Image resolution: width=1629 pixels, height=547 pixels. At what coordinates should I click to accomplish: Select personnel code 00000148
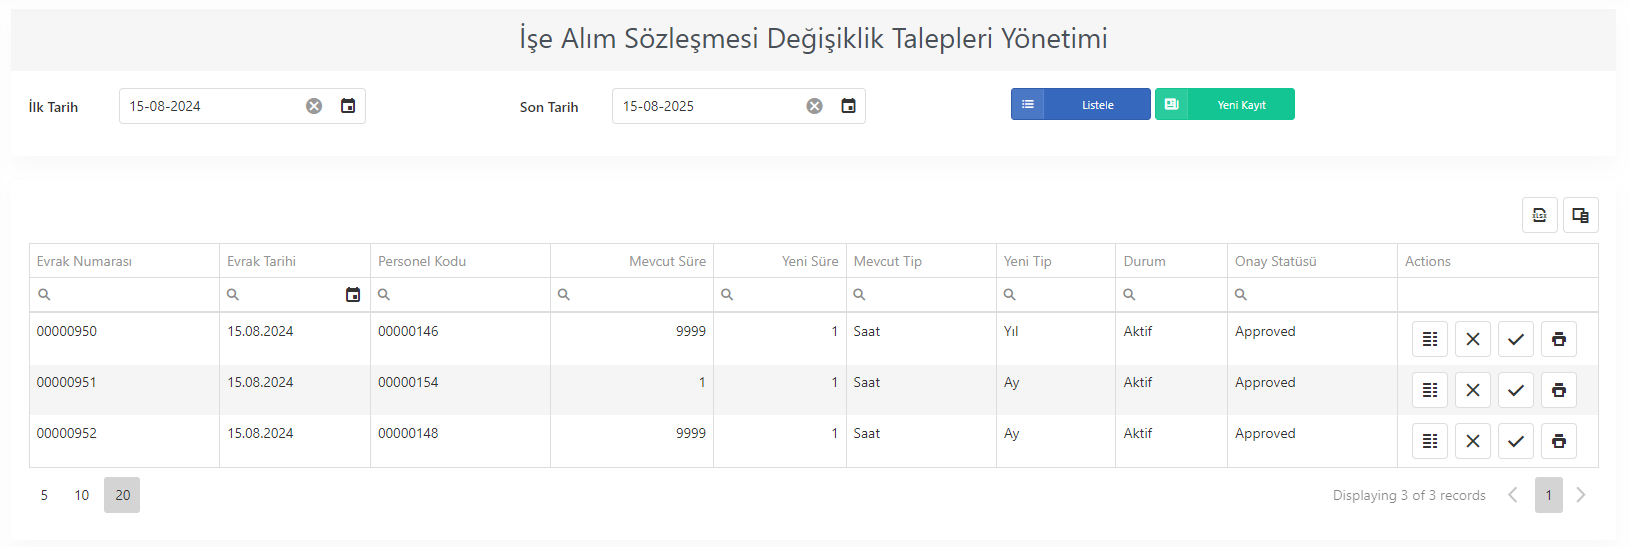tap(408, 433)
